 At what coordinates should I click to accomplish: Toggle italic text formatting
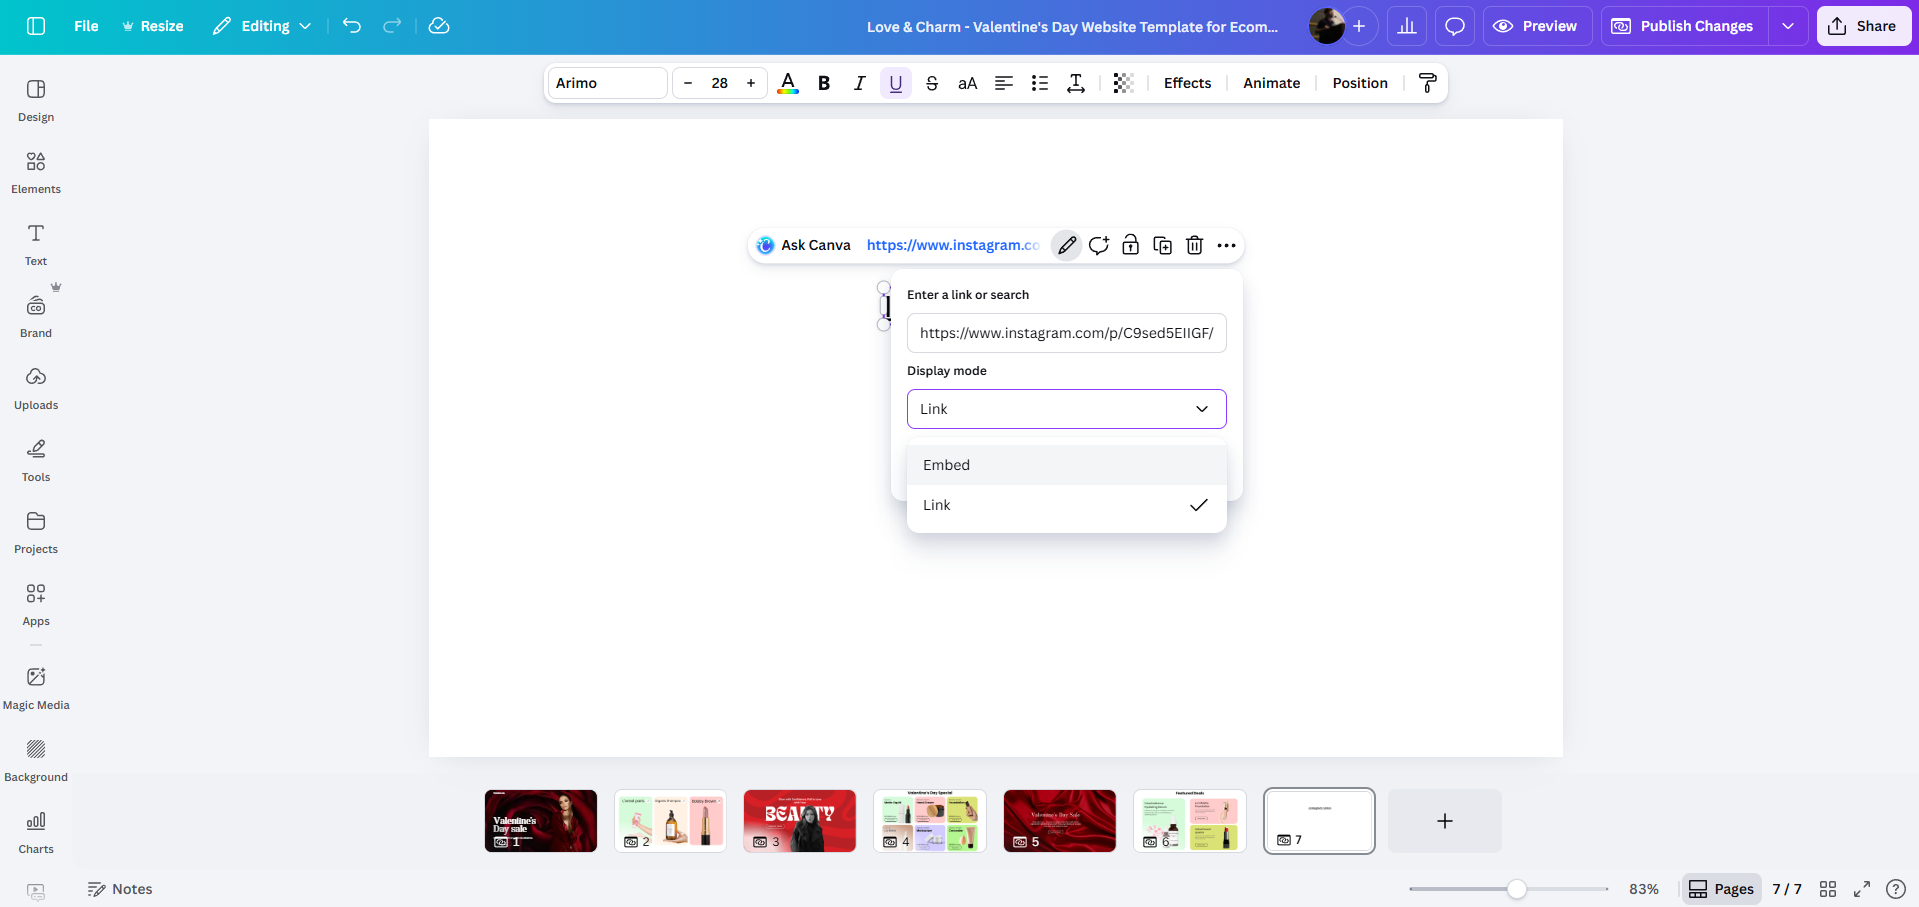pyautogui.click(x=859, y=83)
